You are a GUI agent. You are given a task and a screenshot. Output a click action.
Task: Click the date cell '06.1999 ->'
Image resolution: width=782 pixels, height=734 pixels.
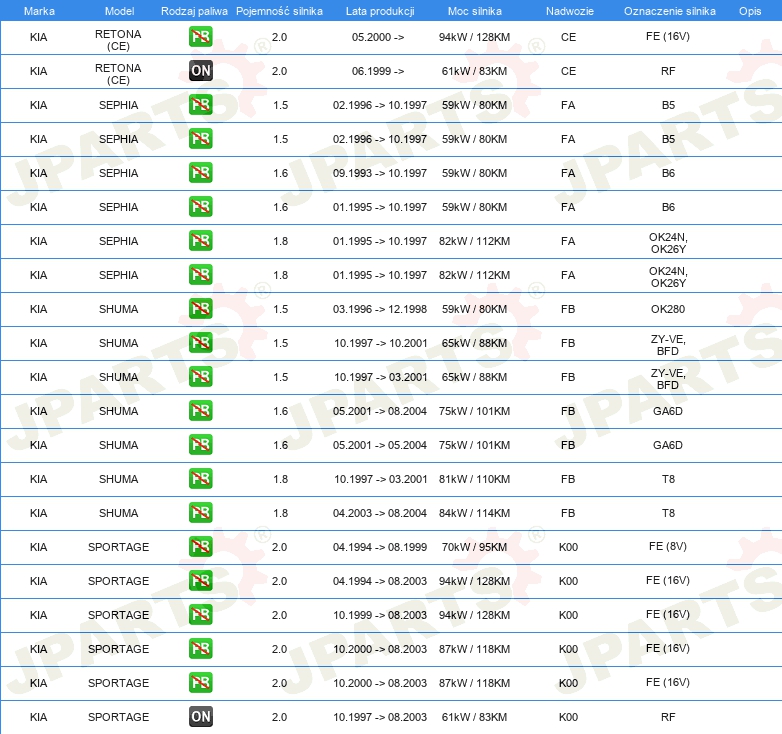pos(378,71)
